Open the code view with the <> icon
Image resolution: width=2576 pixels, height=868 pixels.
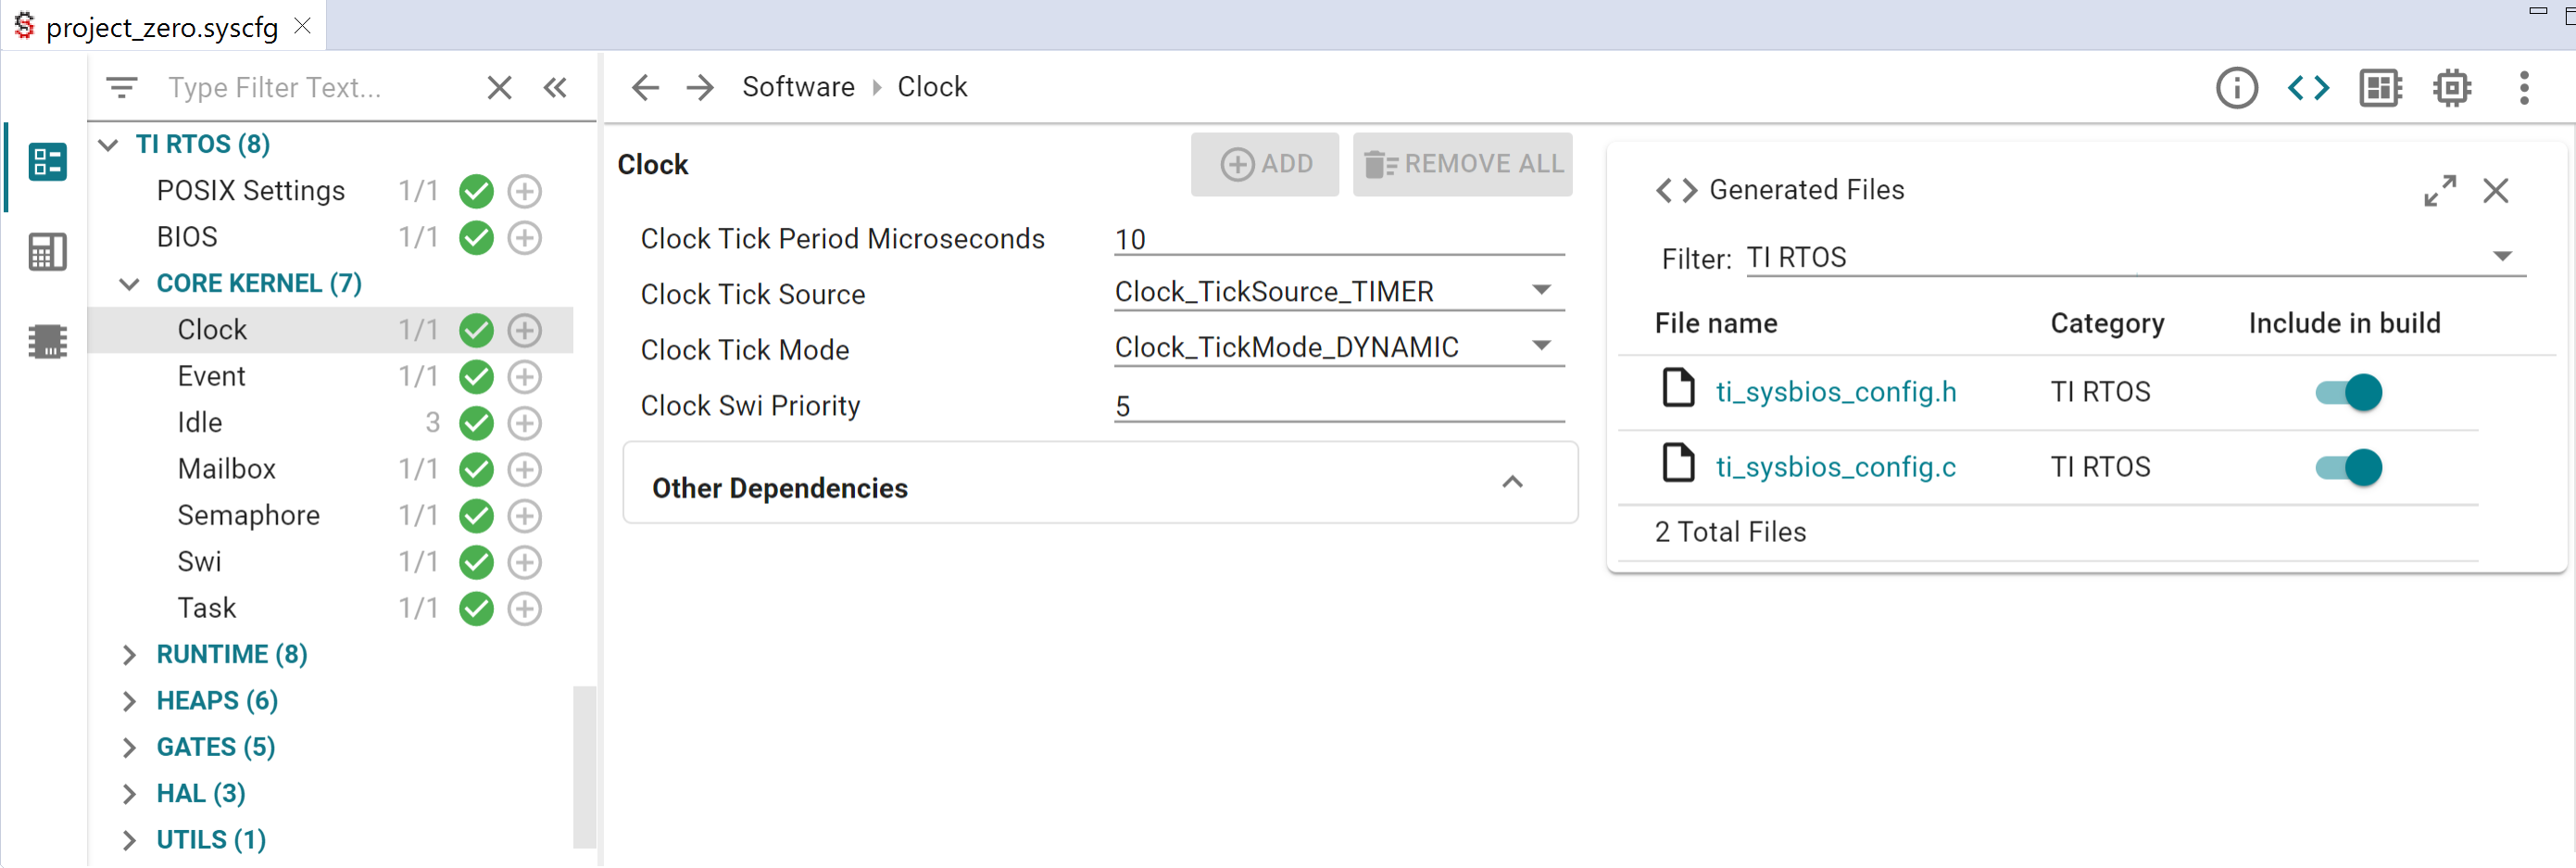(2308, 88)
